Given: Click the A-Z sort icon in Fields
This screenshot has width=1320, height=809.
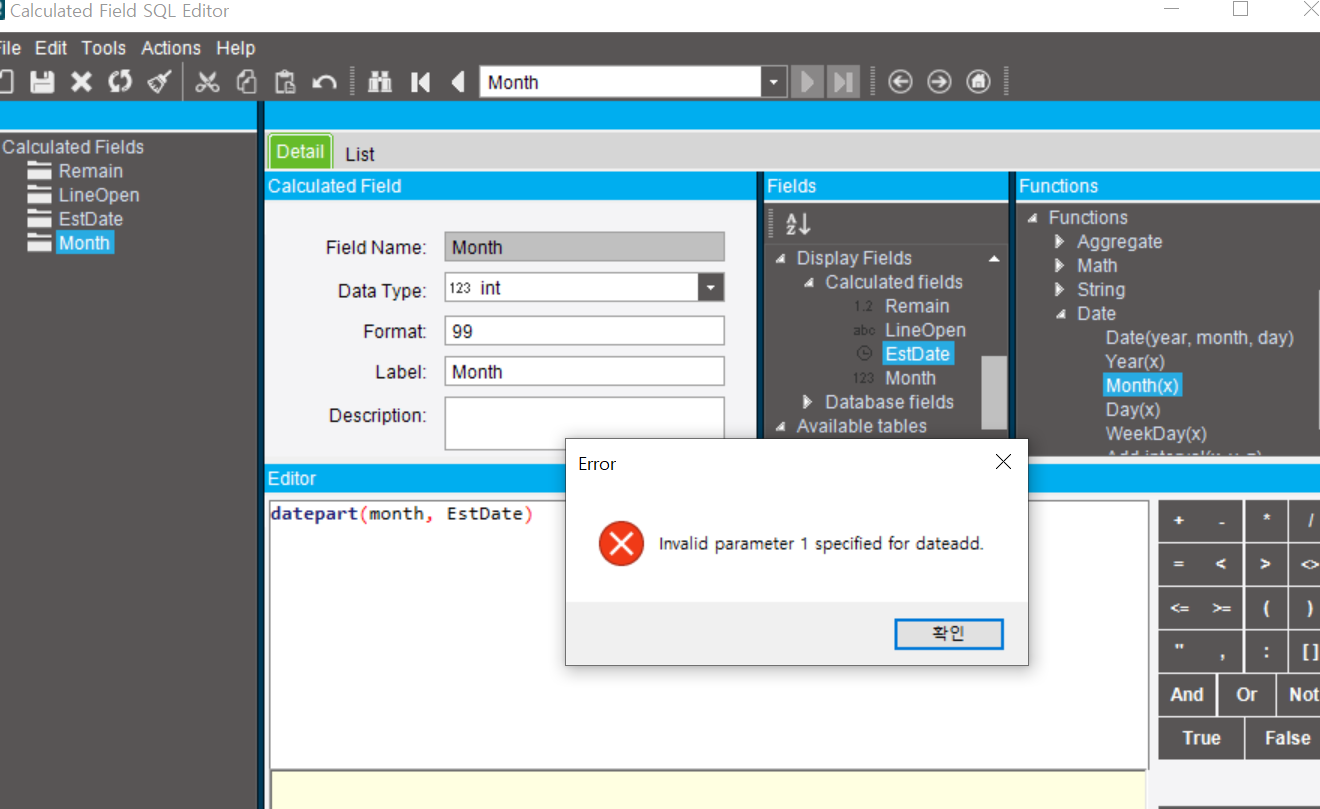Looking at the screenshot, I should pyautogui.click(x=798, y=224).
